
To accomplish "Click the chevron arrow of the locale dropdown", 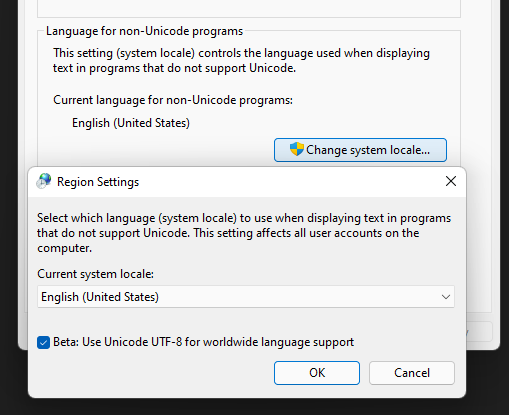I will click(446, 297).
